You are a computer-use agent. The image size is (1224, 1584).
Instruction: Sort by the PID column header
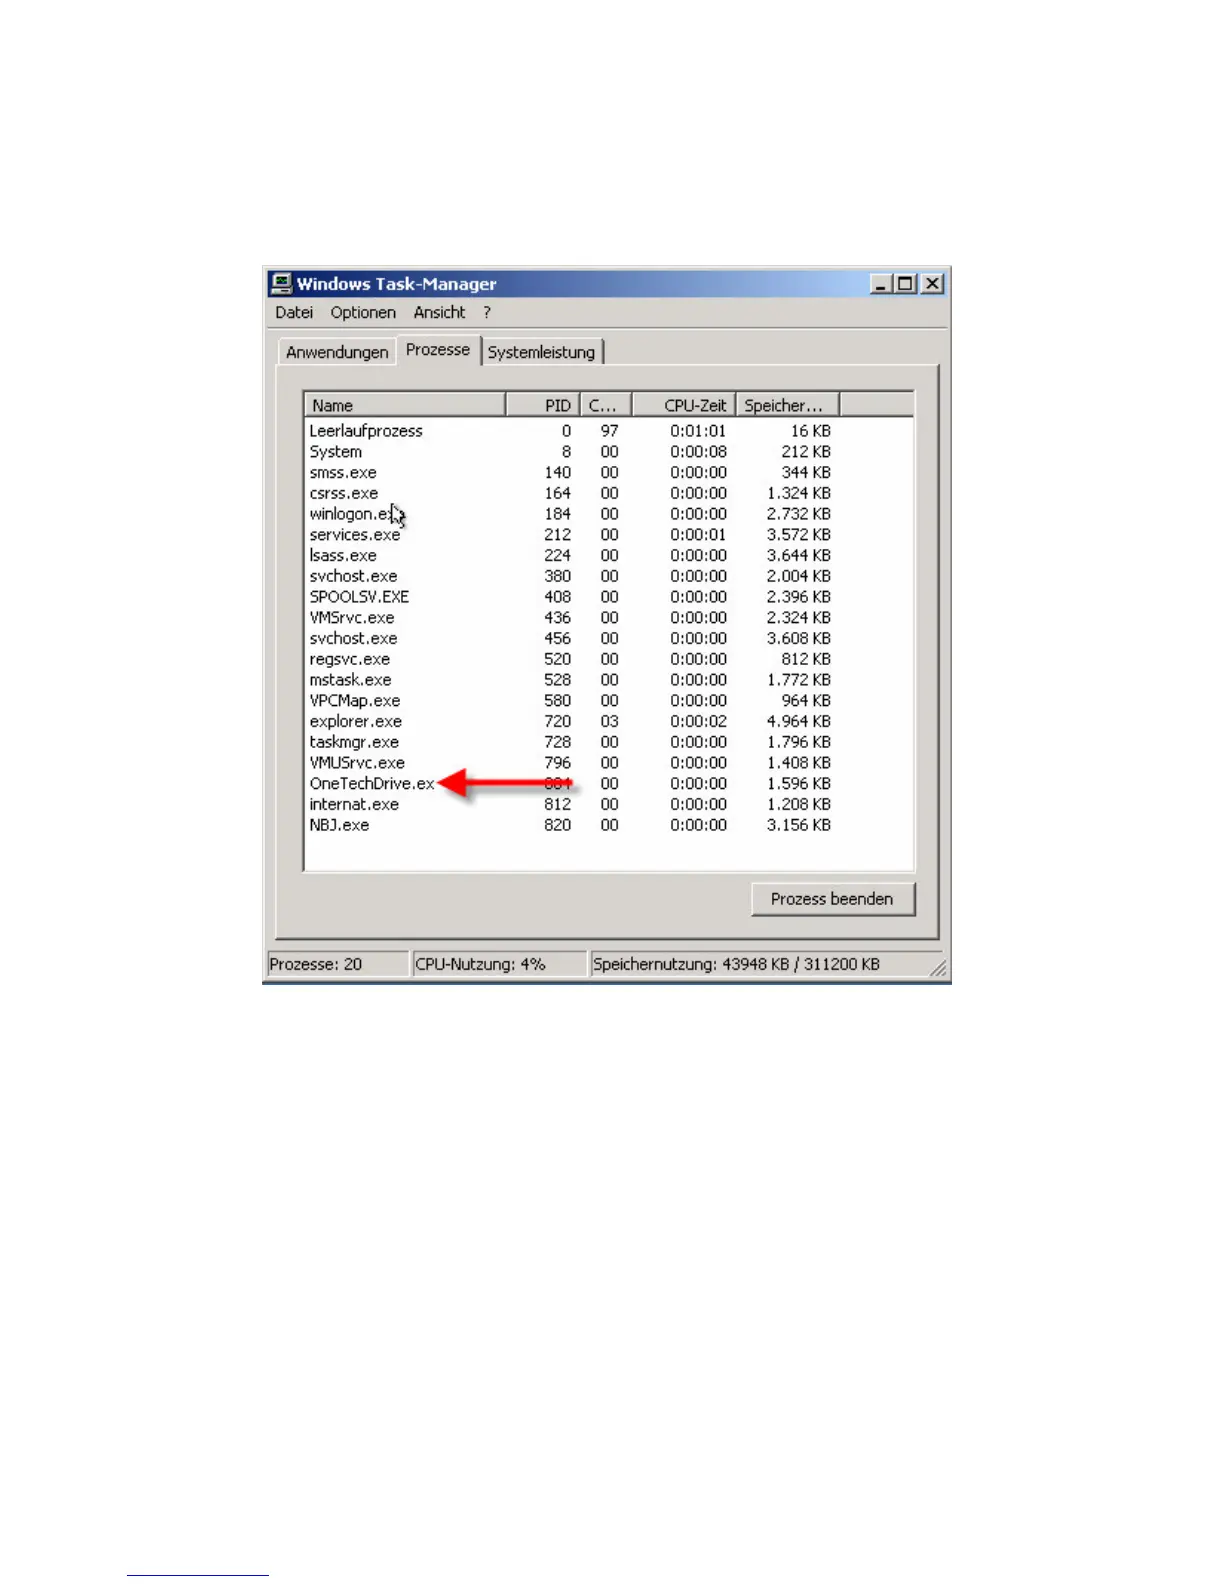(543, 405)
